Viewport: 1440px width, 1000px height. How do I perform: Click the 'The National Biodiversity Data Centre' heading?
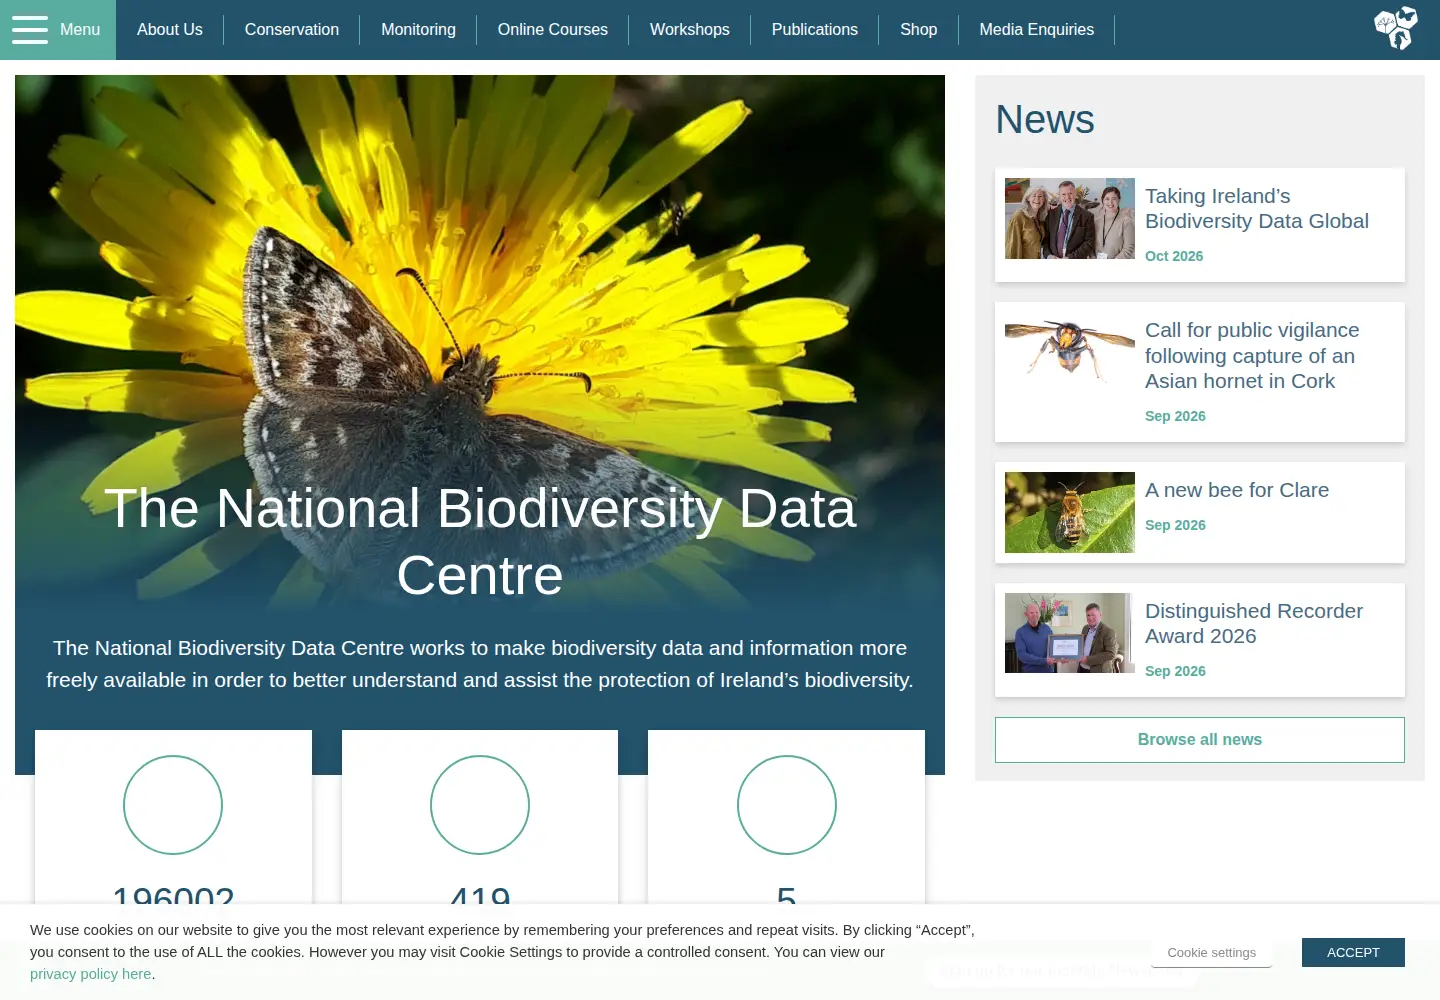(480, 542)
